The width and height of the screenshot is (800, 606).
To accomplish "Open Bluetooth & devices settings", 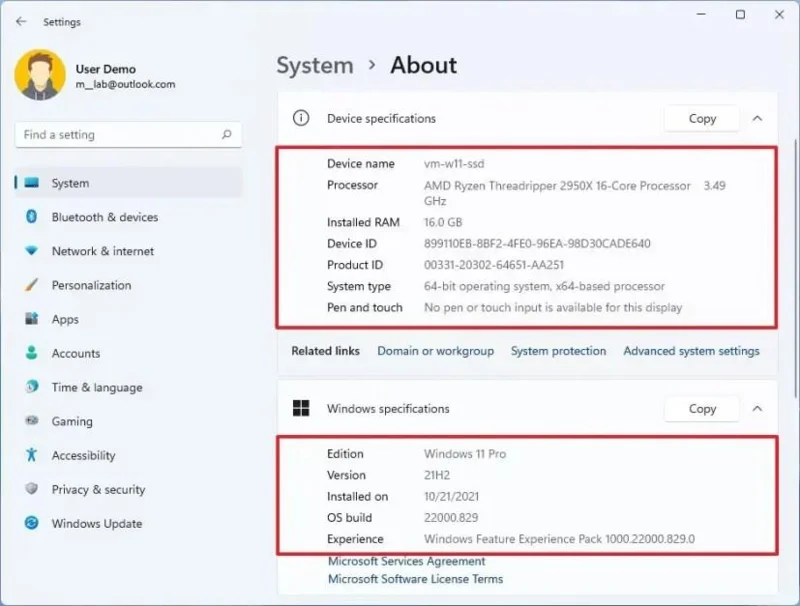I will pos(105,217).
